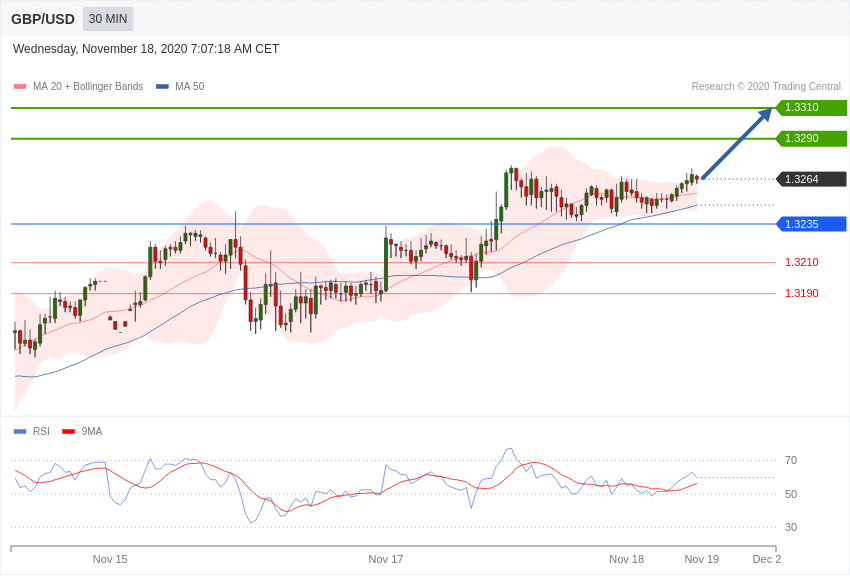850x576 pixels.
Task: Select the MA 20 + Bollinger Bands legend label
Action: tap(88, 86)
